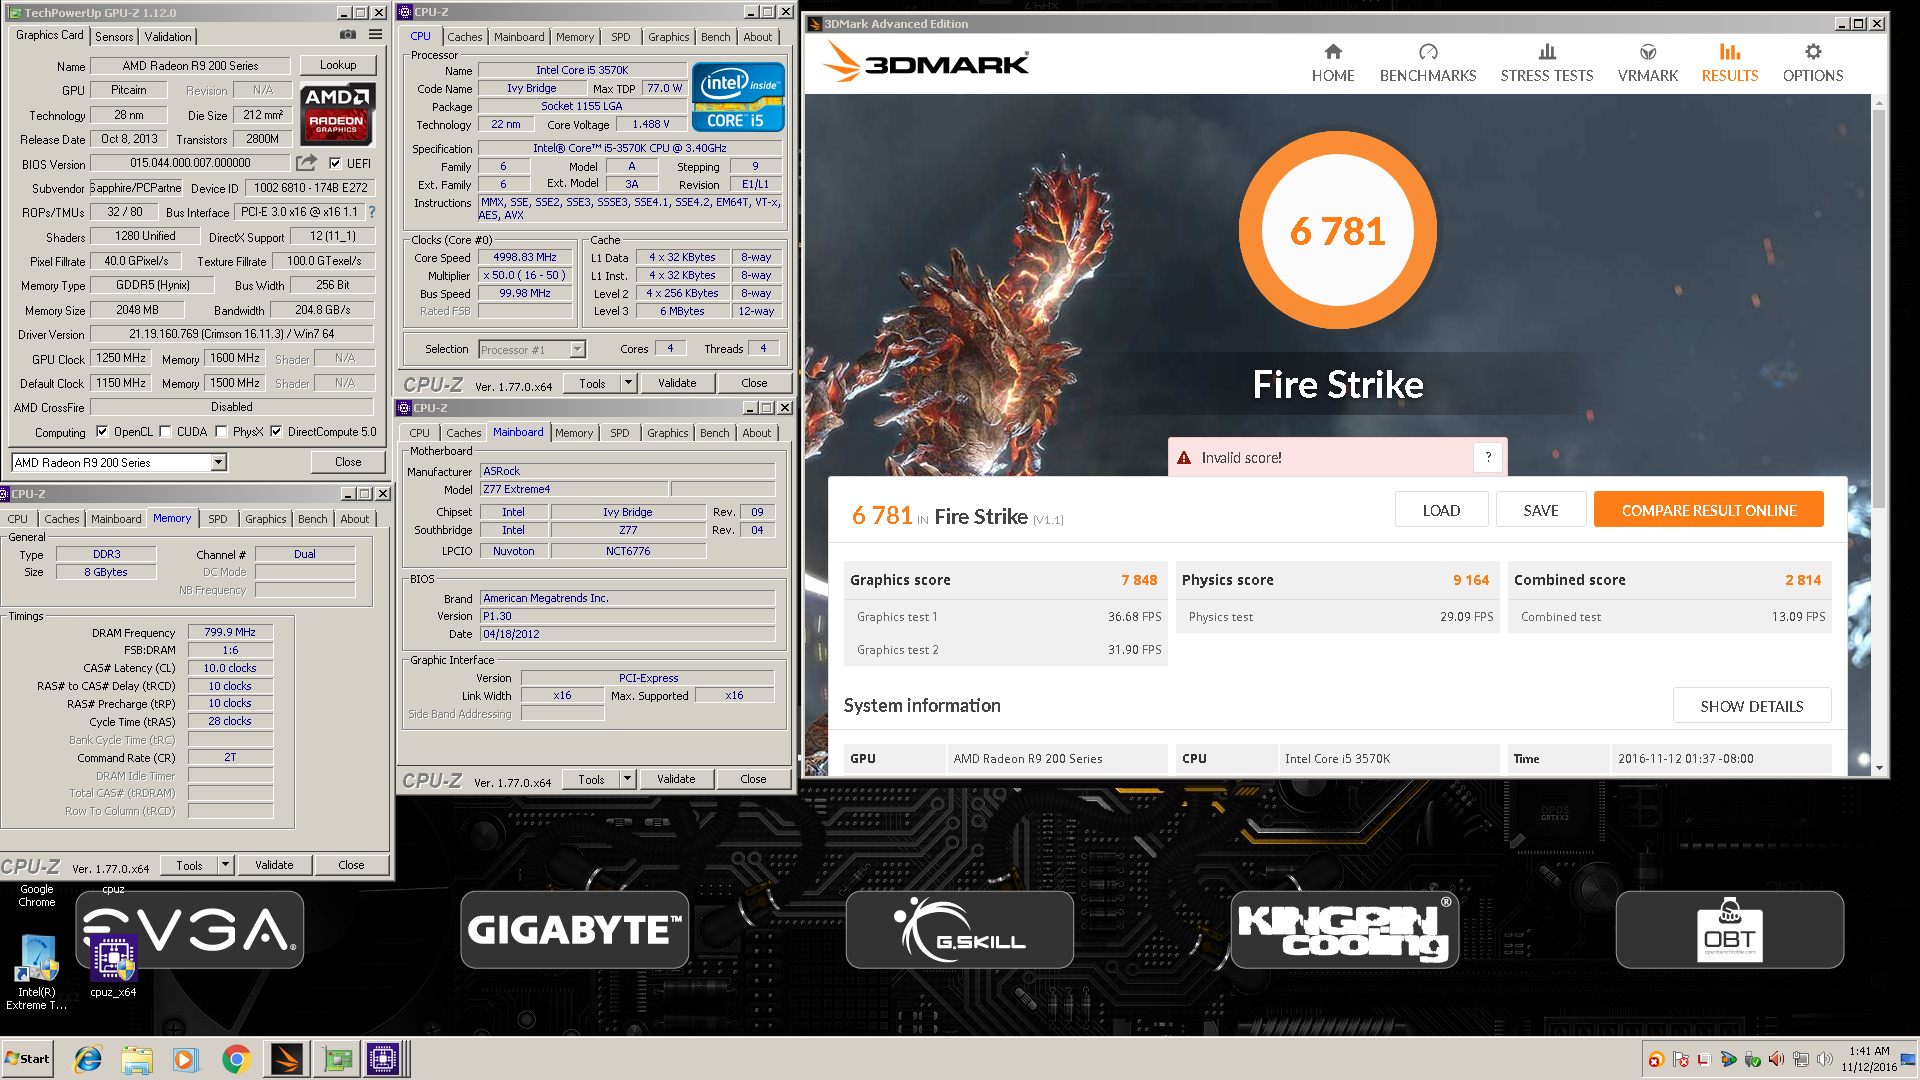Open the 3DMark Stress Tests section
Viewport: 1920px width, 1080px height.
[x=1547, y=63]
